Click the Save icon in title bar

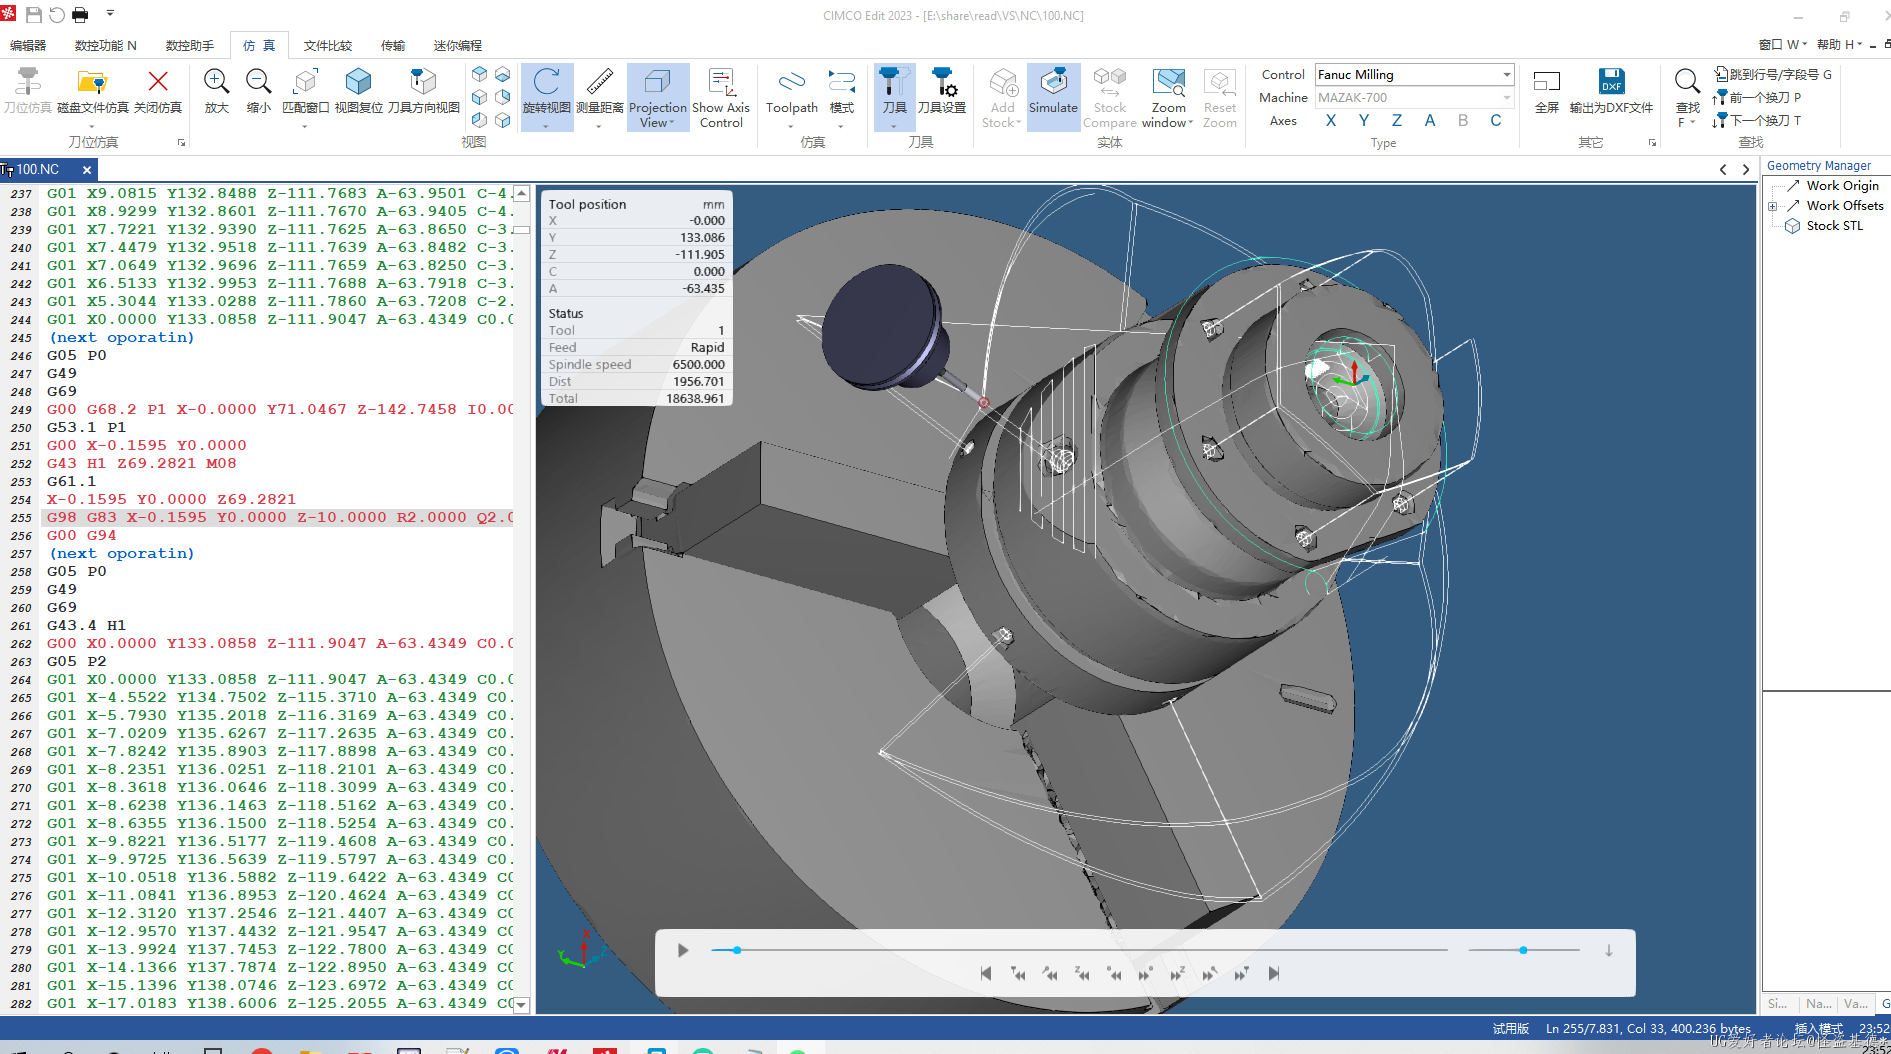tap(33, 14)
